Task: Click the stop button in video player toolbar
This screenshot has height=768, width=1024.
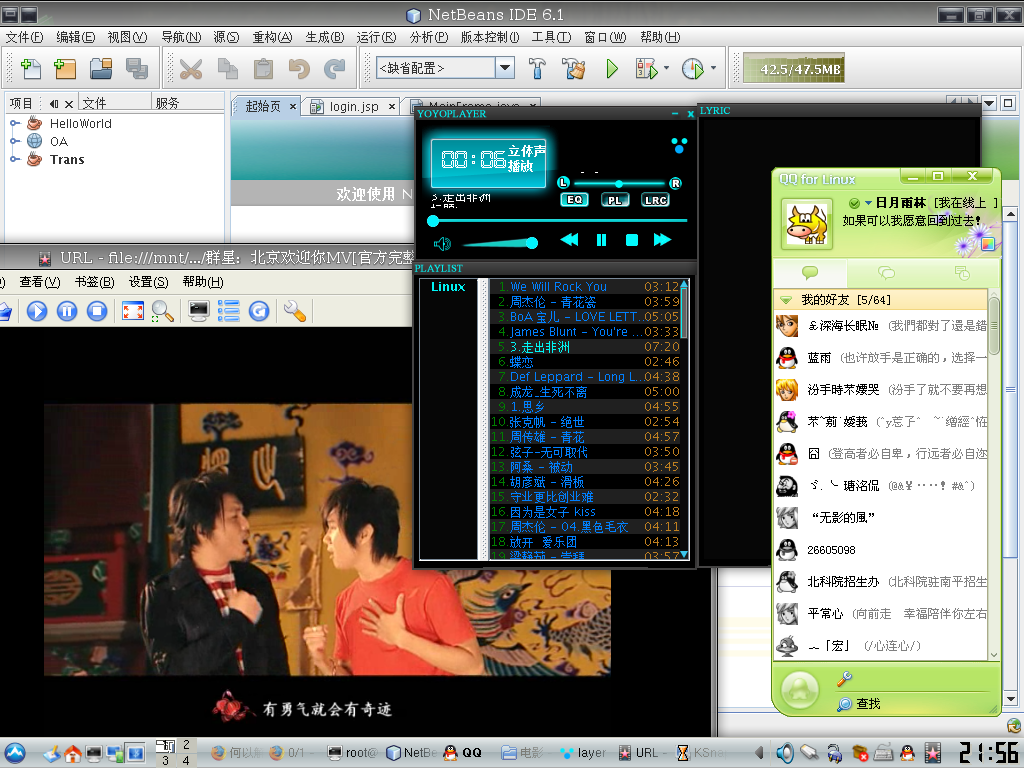Action: coord(97,311)
